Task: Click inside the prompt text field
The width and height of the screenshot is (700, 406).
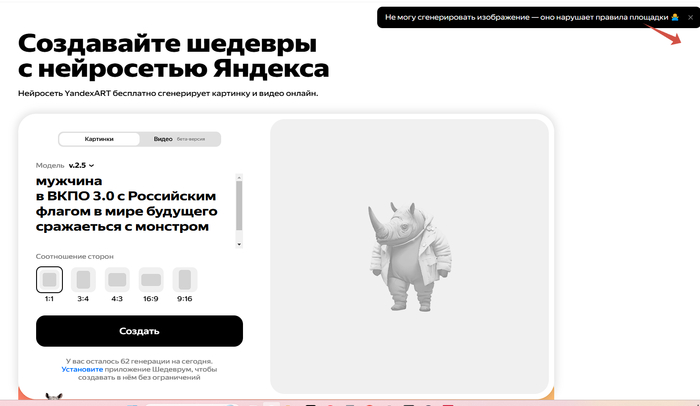Action: [130, 205]
